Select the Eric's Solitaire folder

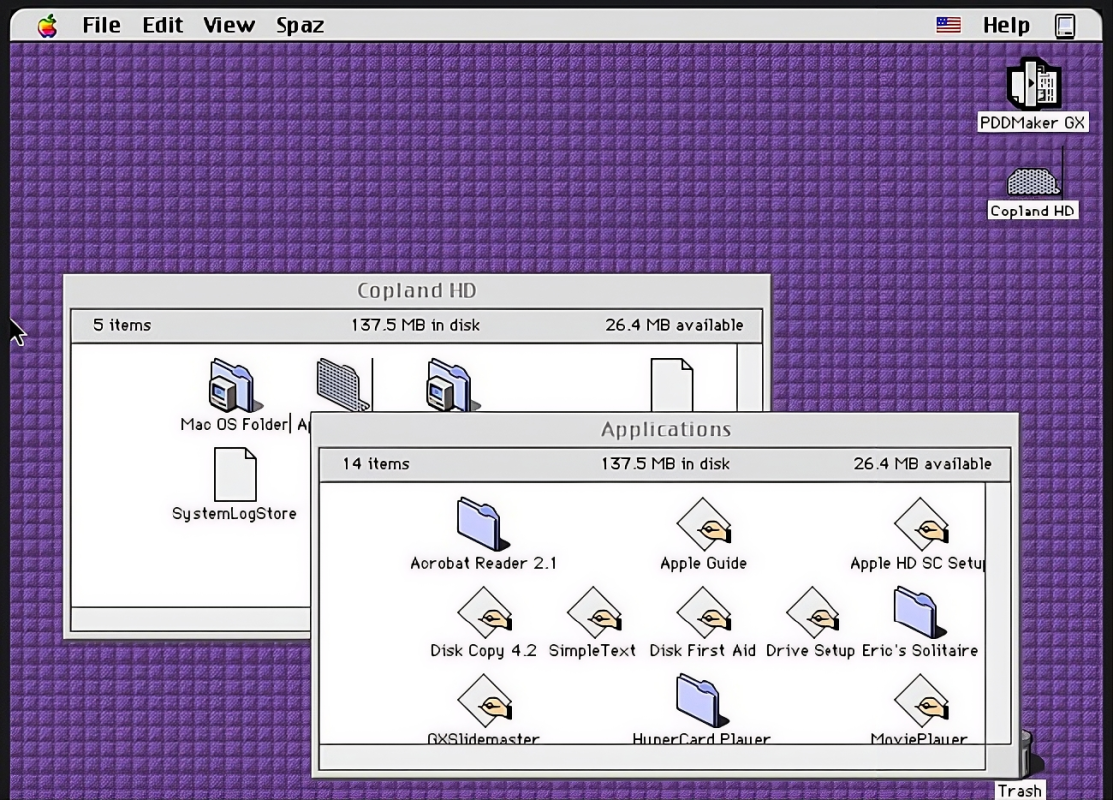pyautogui.click(x=919, y=612)
